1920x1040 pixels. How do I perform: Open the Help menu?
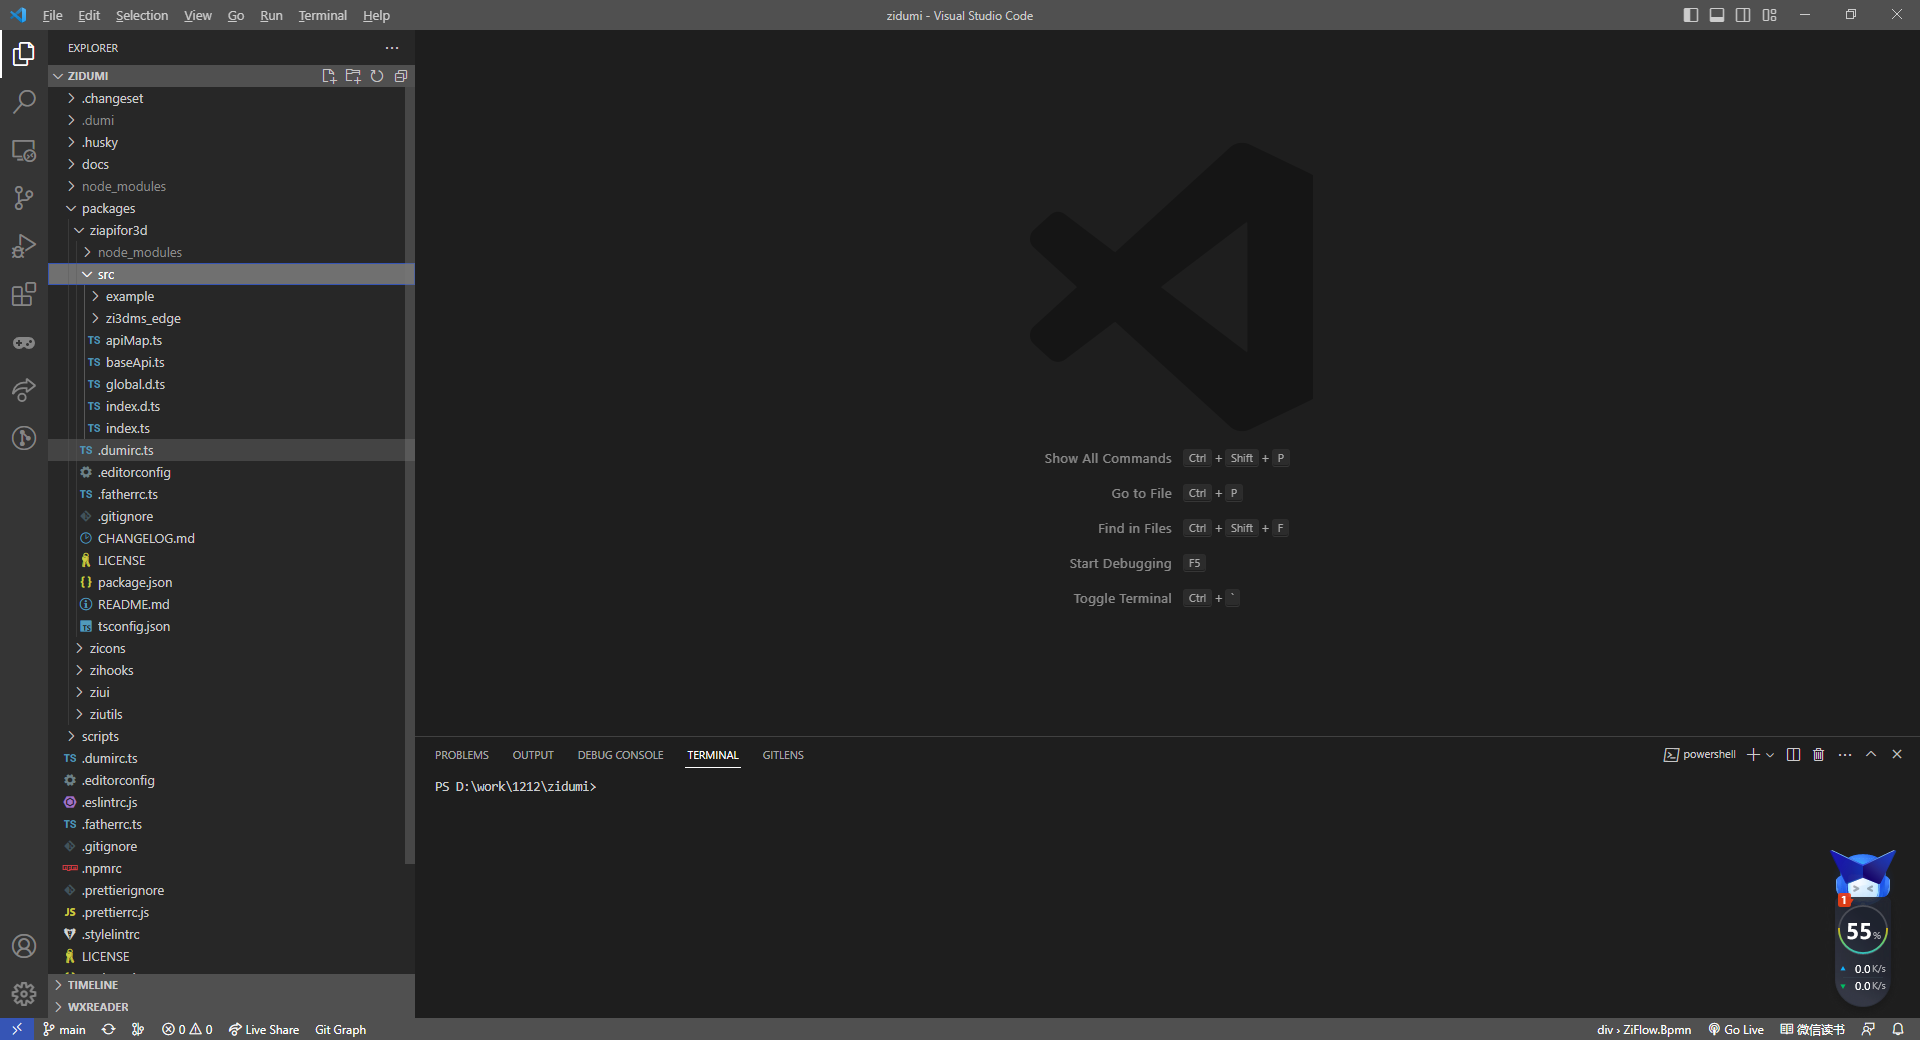tap(376, 15)
